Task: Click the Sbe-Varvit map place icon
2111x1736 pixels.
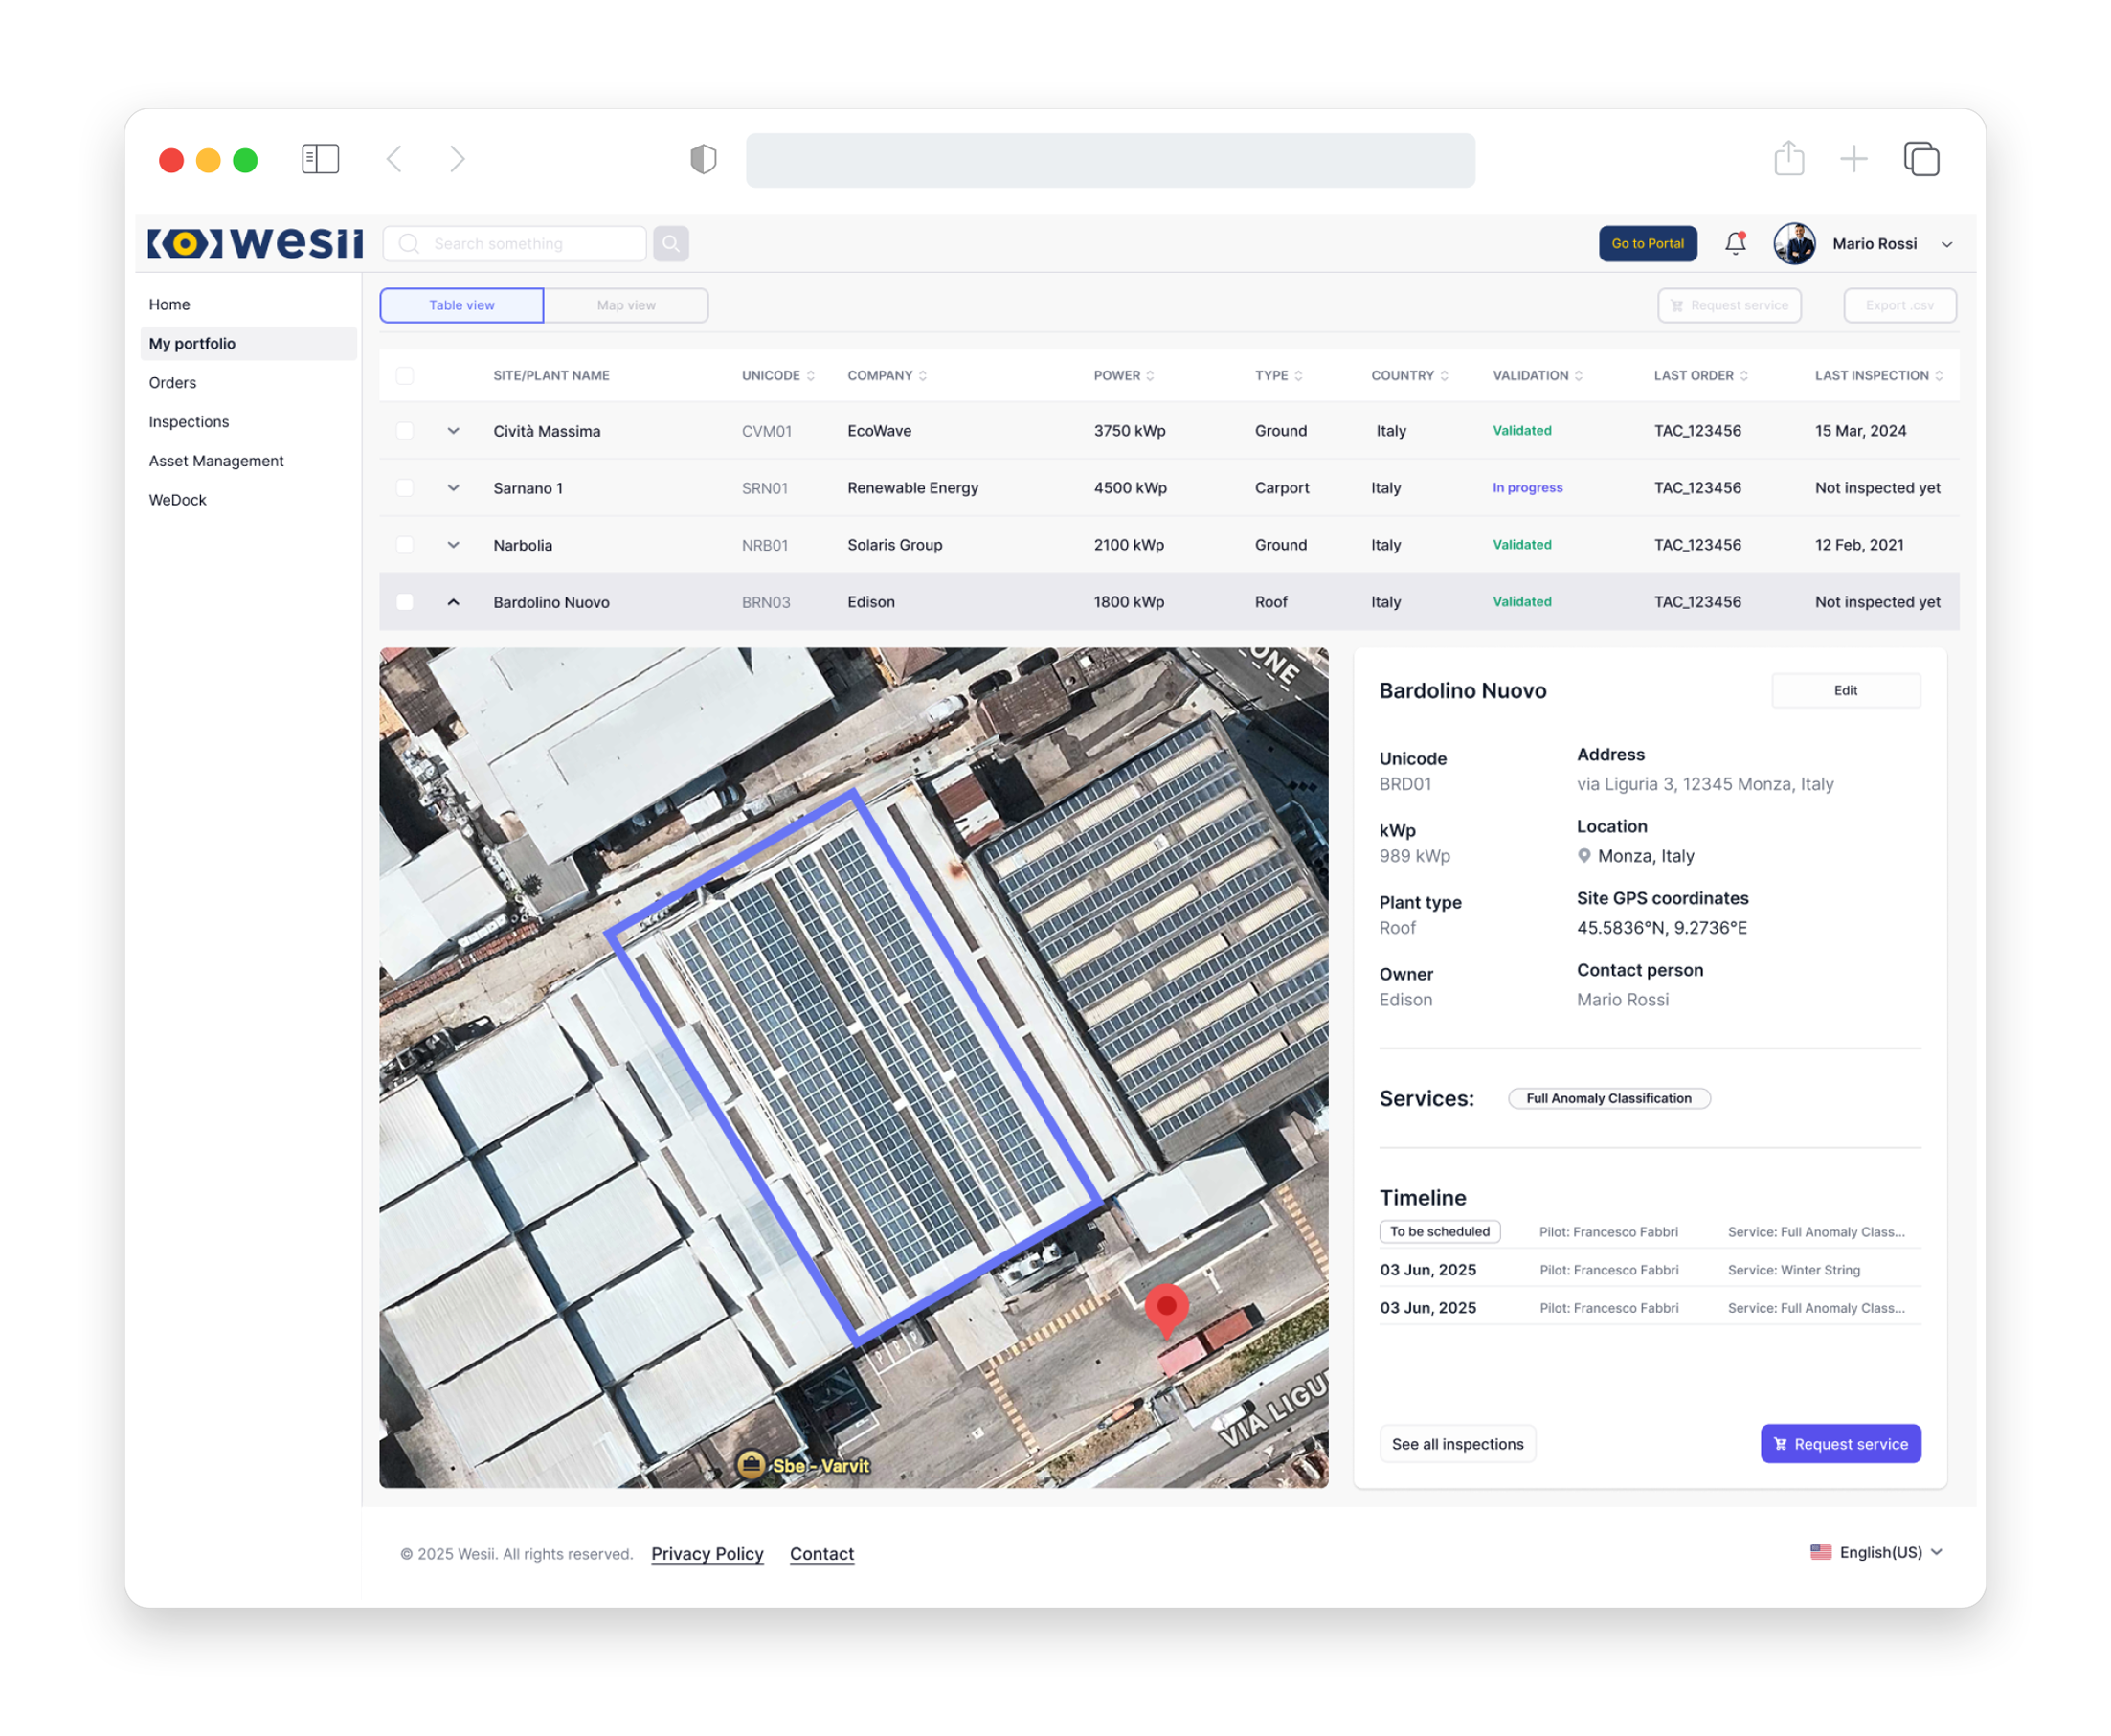Action: coord(751,1465)
